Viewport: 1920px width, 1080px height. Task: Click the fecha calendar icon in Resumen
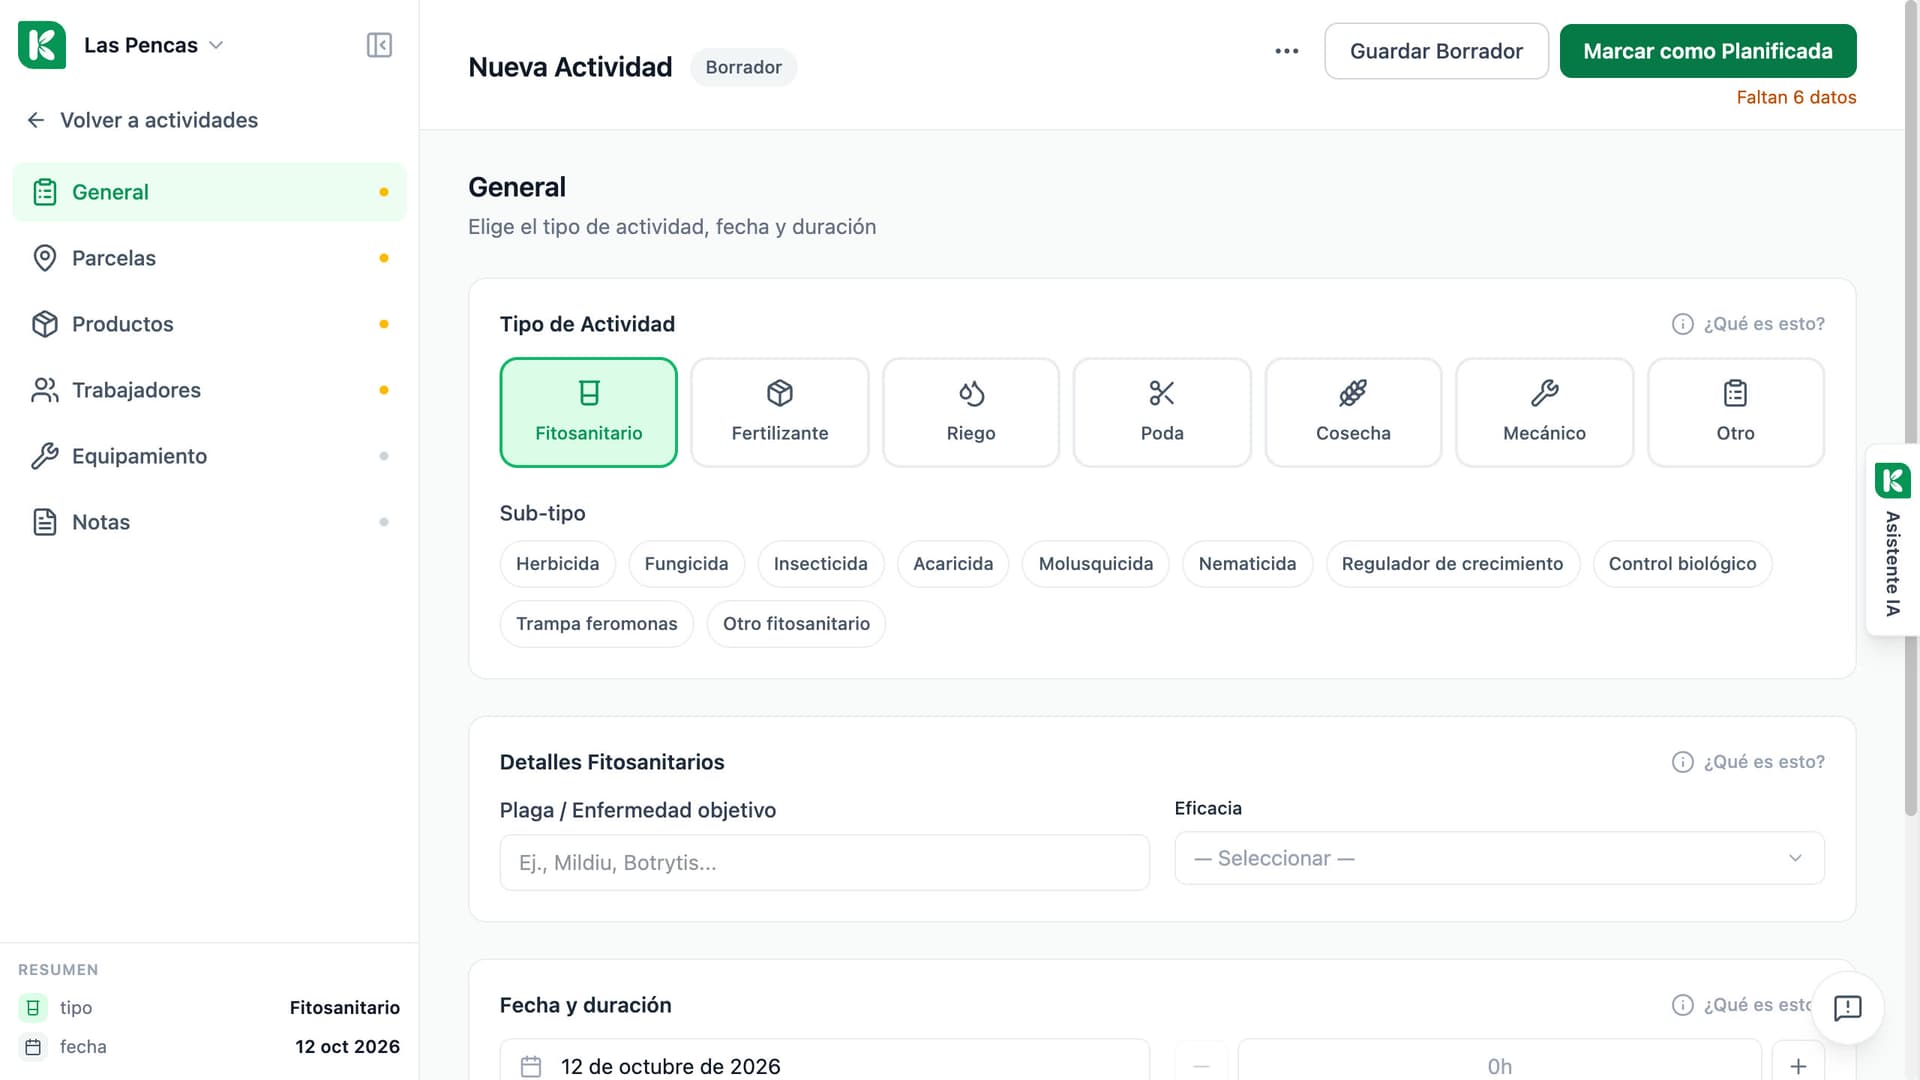[33, 1047]
